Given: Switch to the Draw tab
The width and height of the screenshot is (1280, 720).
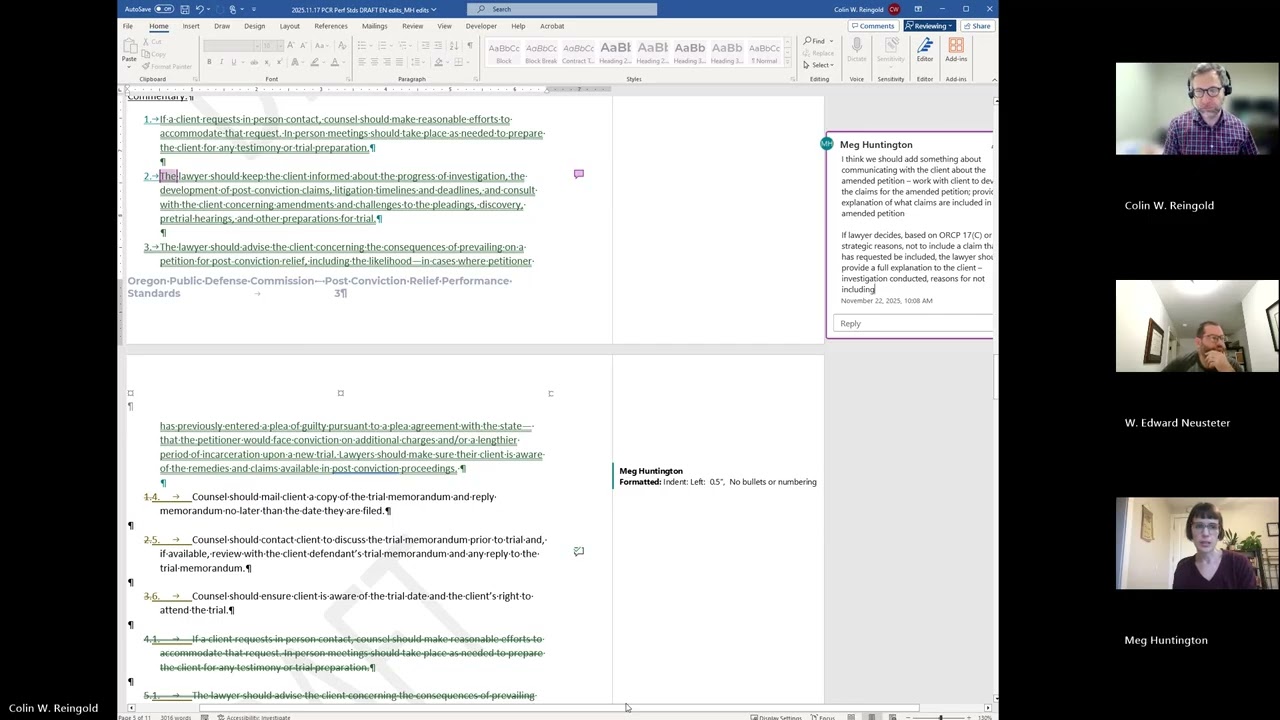Looking at the screenshot, I should [x=222, y=26].
